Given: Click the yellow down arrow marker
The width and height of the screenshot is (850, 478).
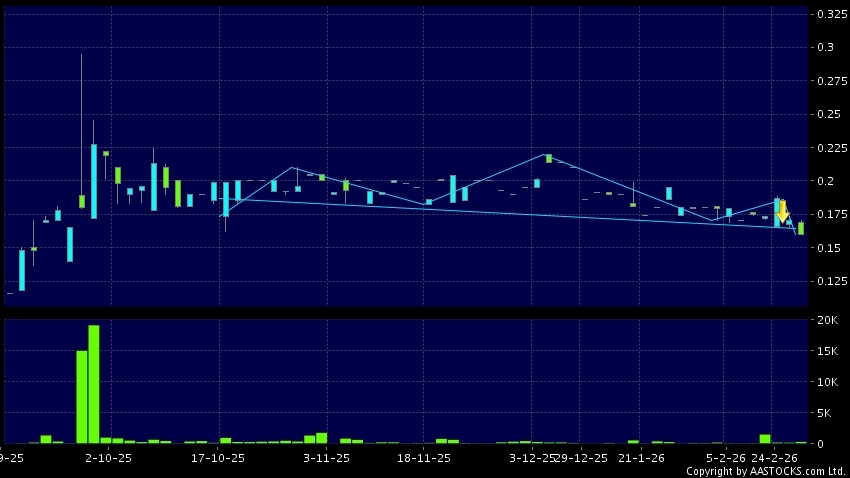Looking at the screenshot, I should (783, 211).
